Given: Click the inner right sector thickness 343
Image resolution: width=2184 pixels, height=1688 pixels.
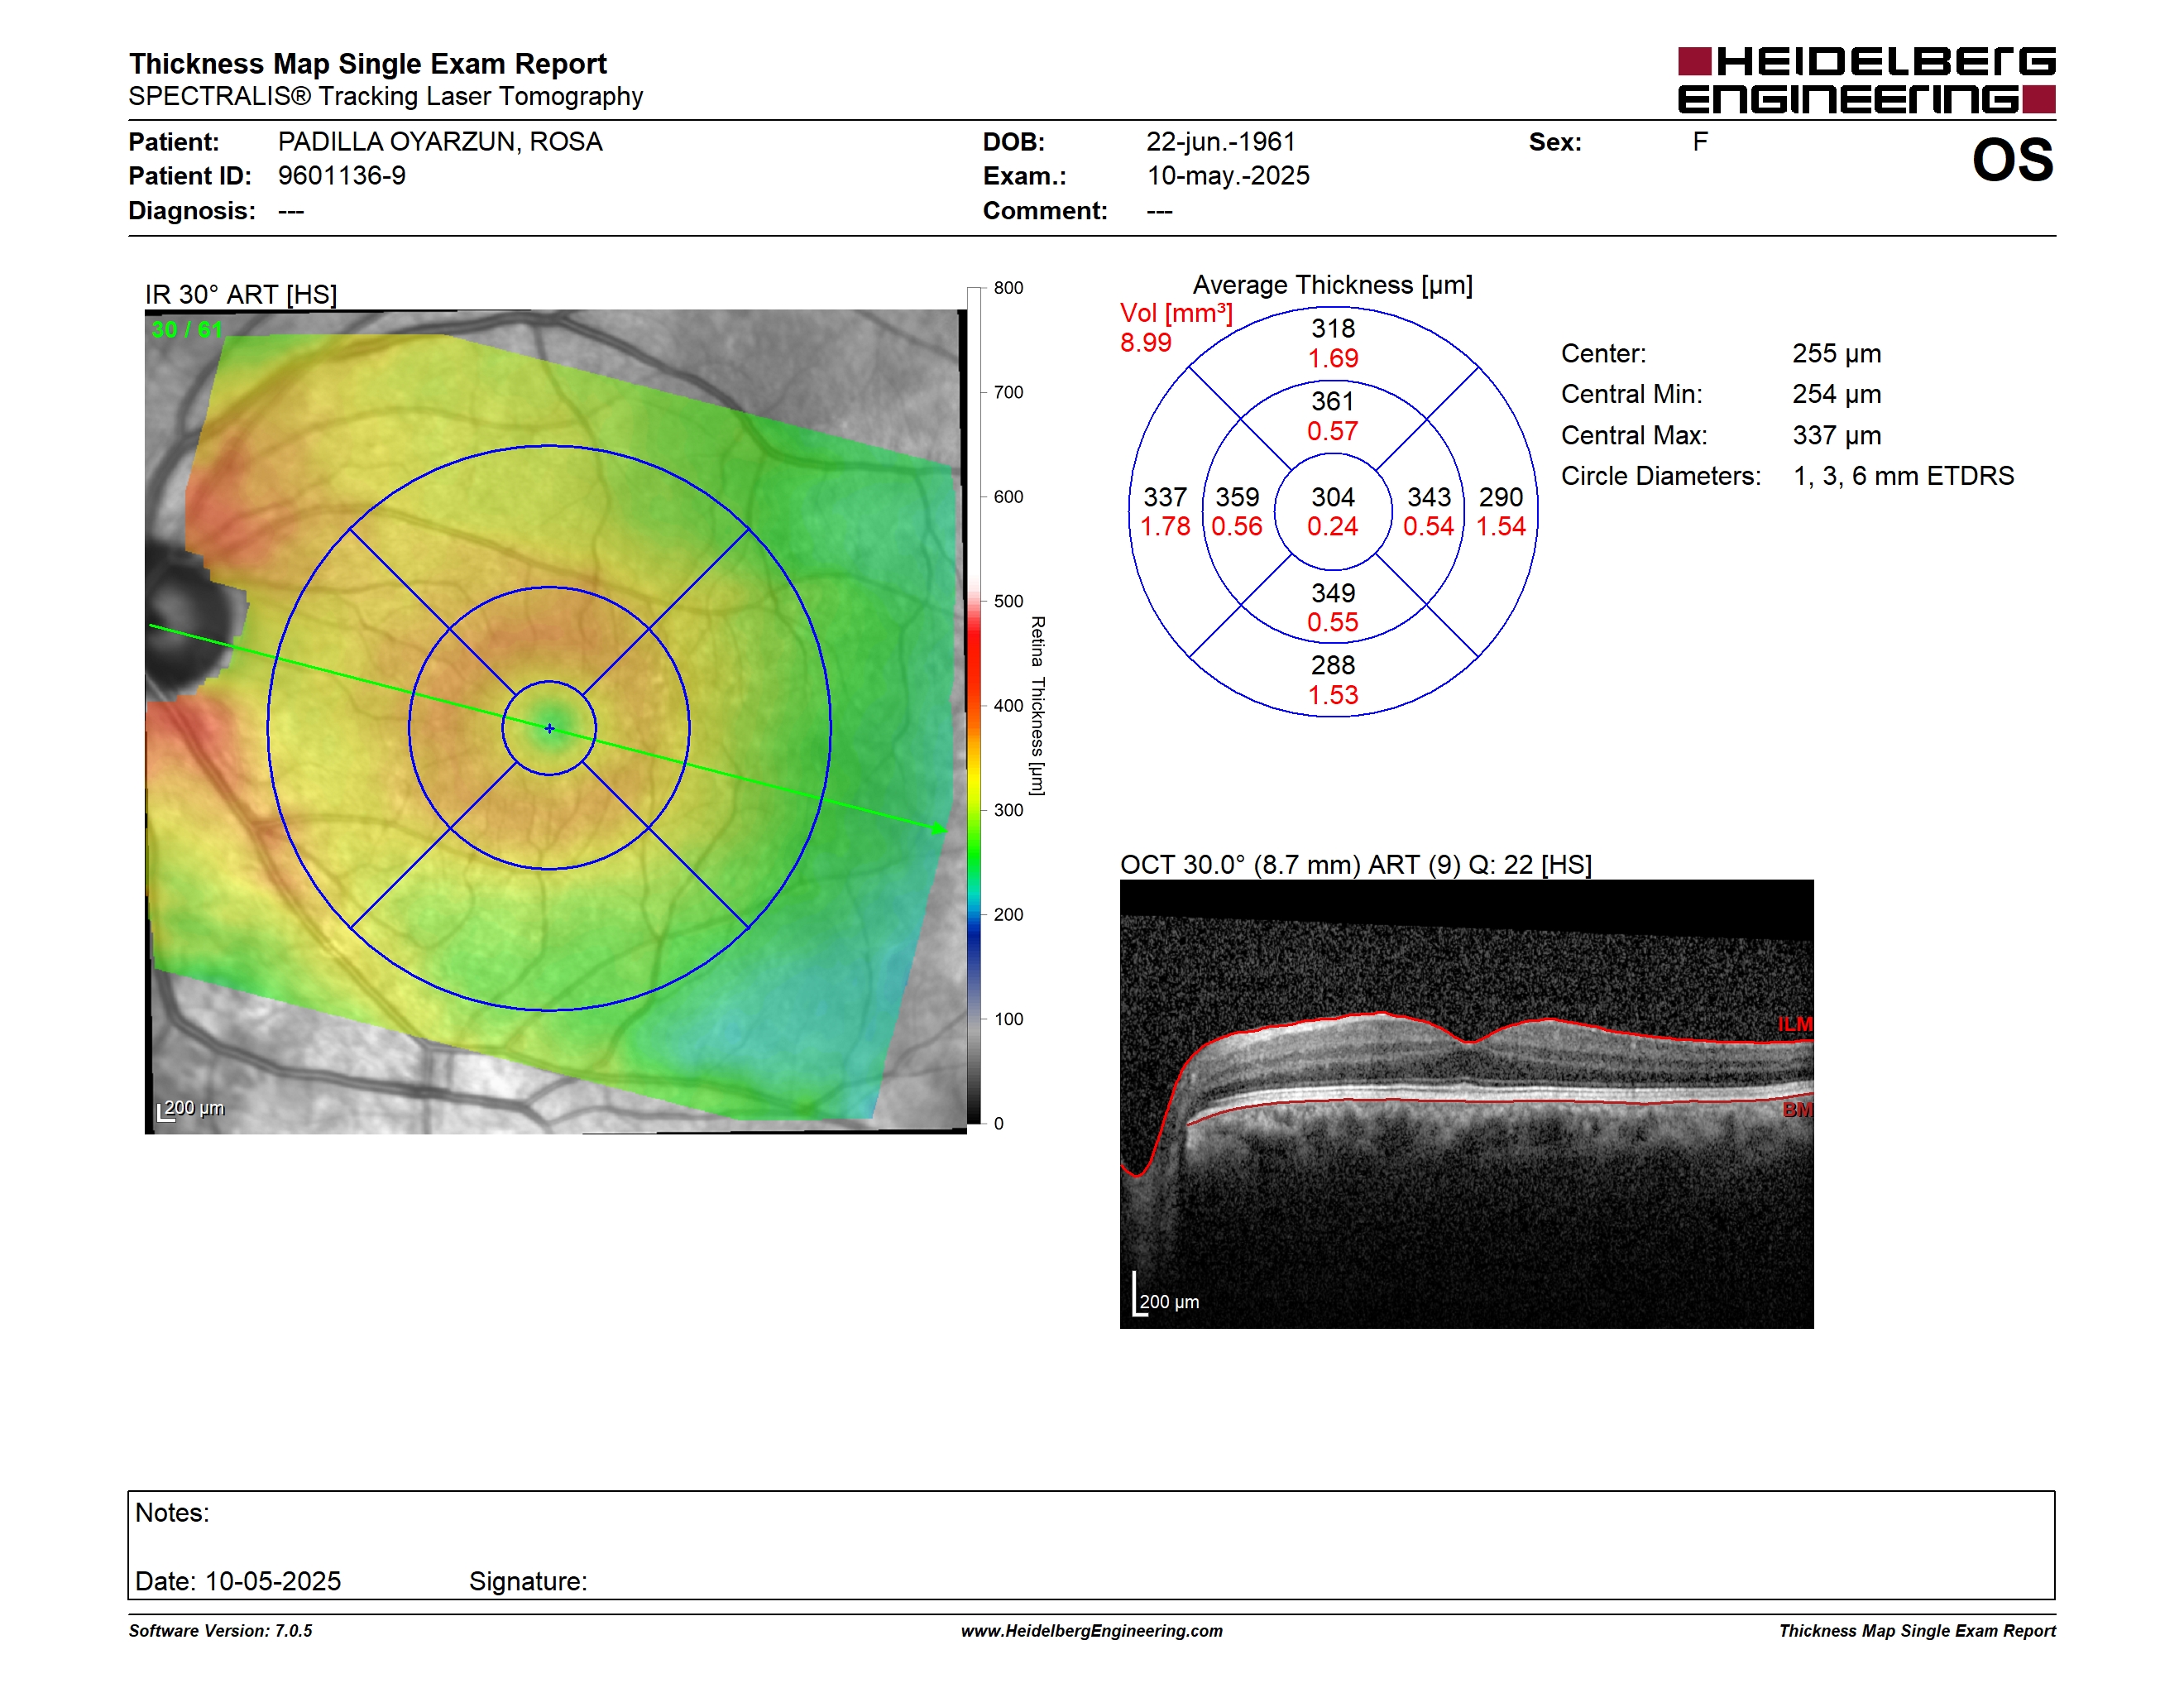Looking at the screenshot, I should pyautogui.click(x=1429, y=497).
